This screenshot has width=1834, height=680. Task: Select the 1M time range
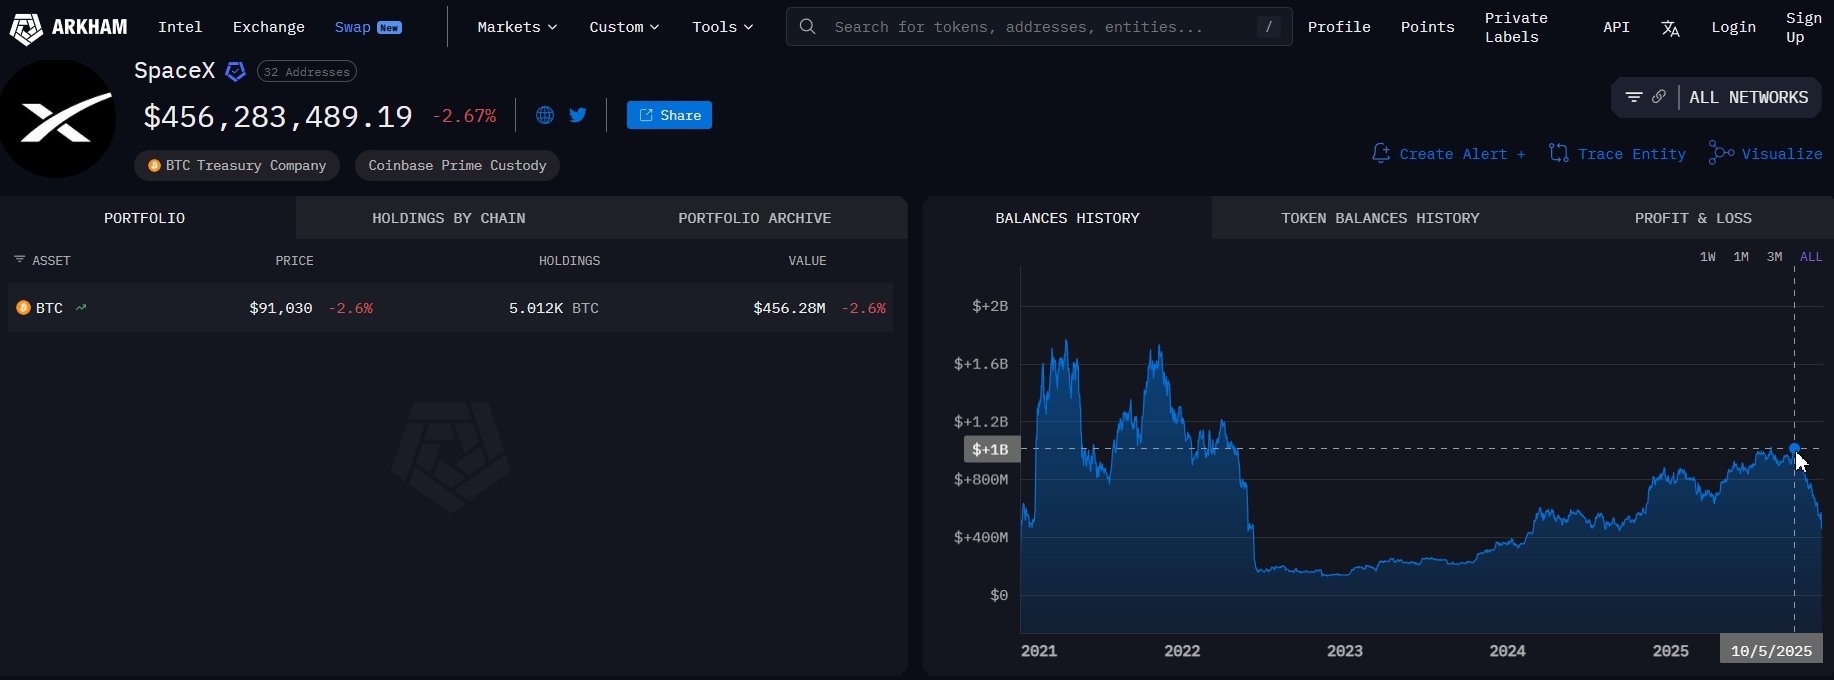pos(1741,257)
